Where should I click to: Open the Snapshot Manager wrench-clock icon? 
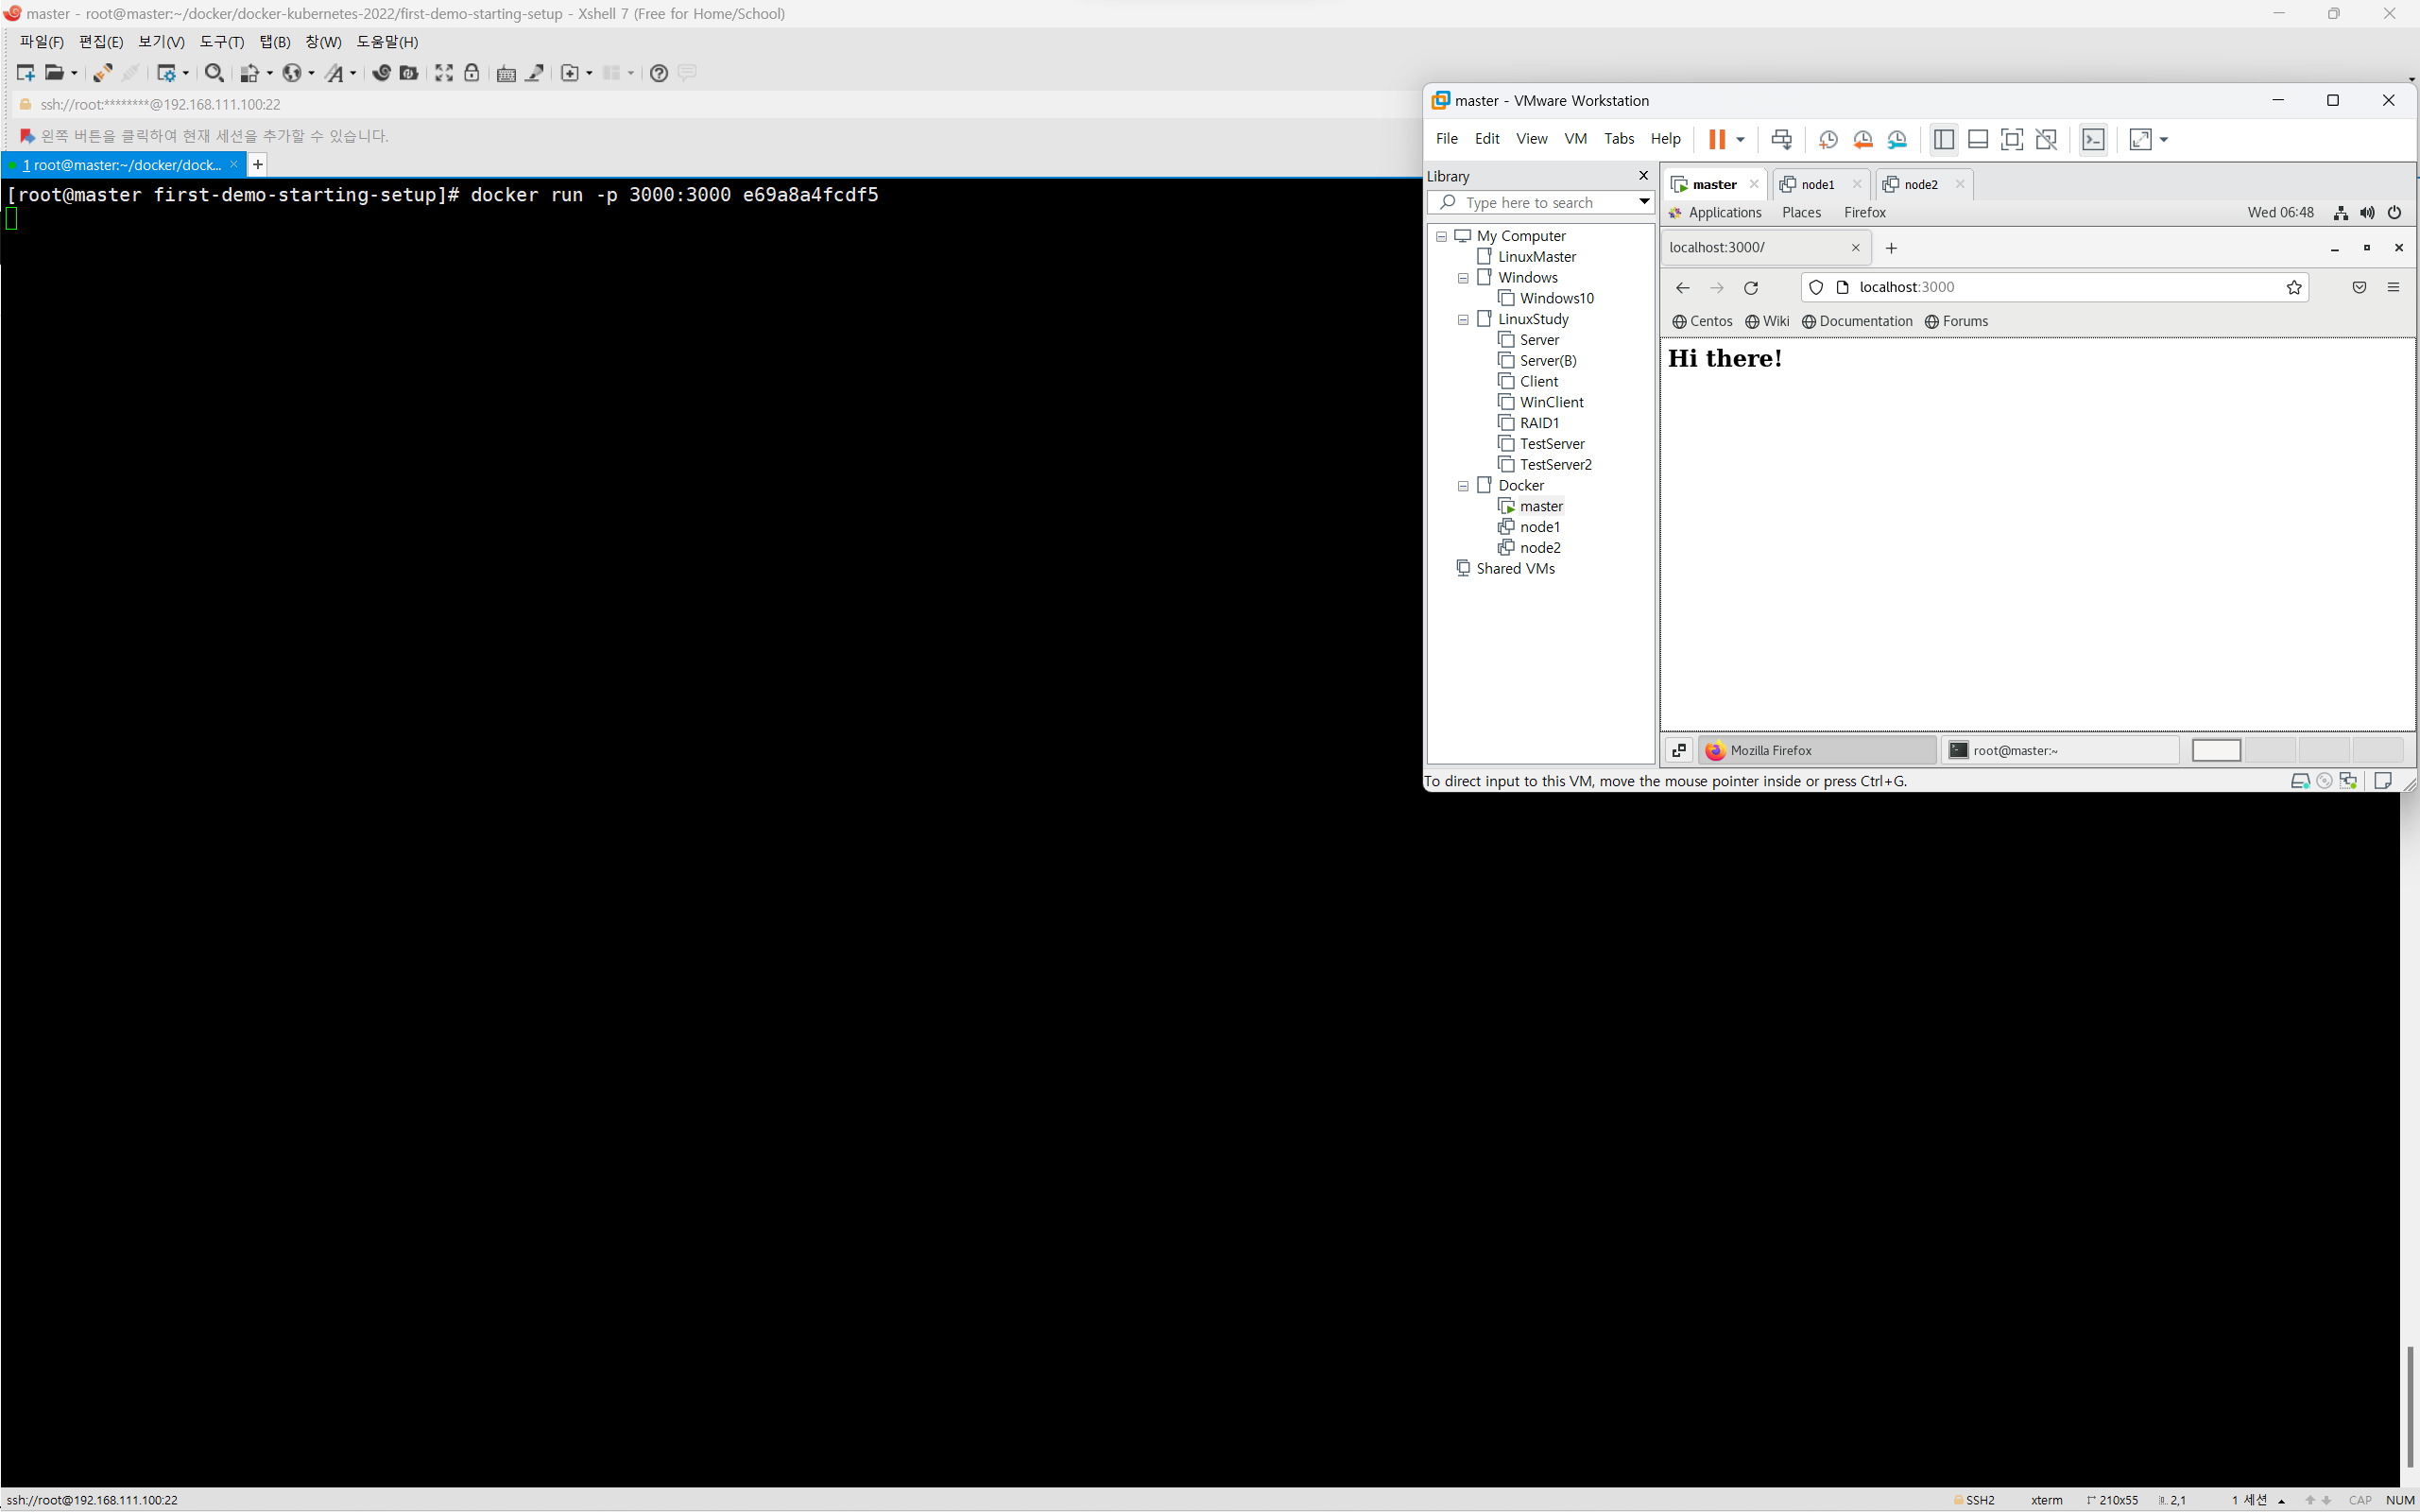pyautogui.click(x=1897, y=139)
